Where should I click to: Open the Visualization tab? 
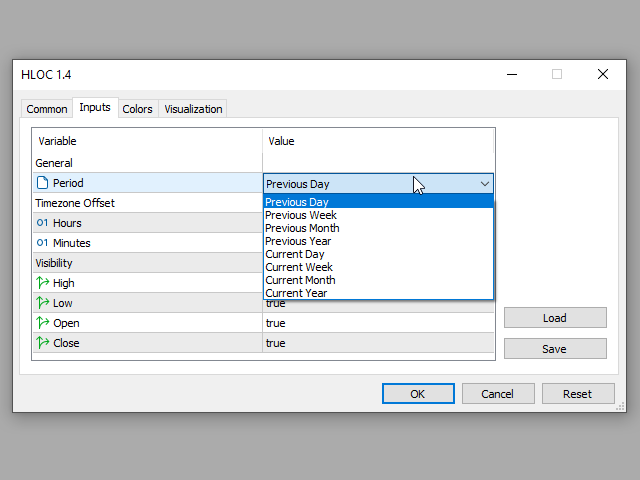(193, 109)
